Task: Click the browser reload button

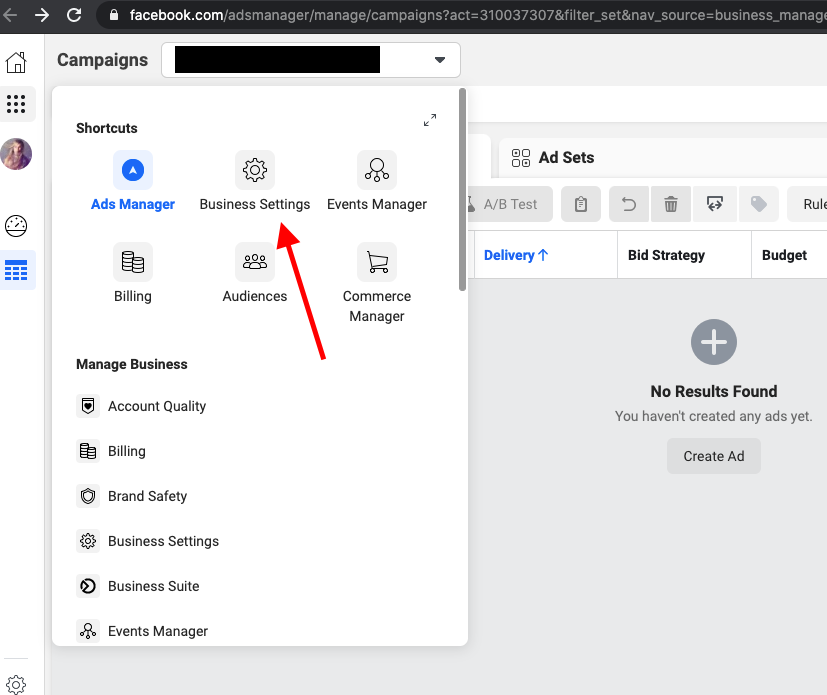Action: (74, 15)
